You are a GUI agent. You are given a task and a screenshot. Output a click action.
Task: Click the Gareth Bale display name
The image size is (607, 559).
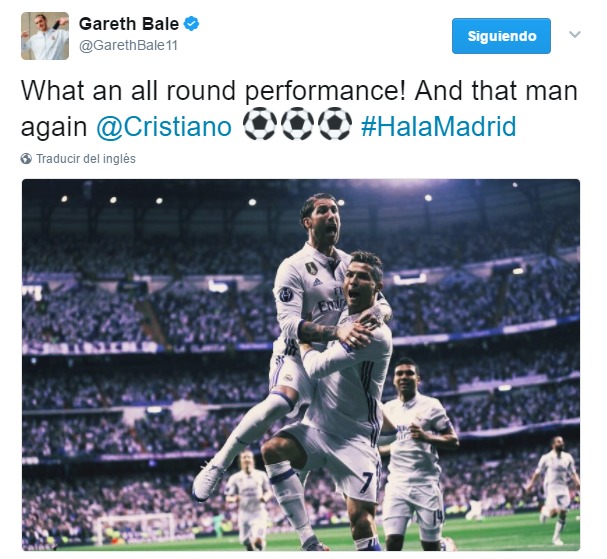coord(129,24)
